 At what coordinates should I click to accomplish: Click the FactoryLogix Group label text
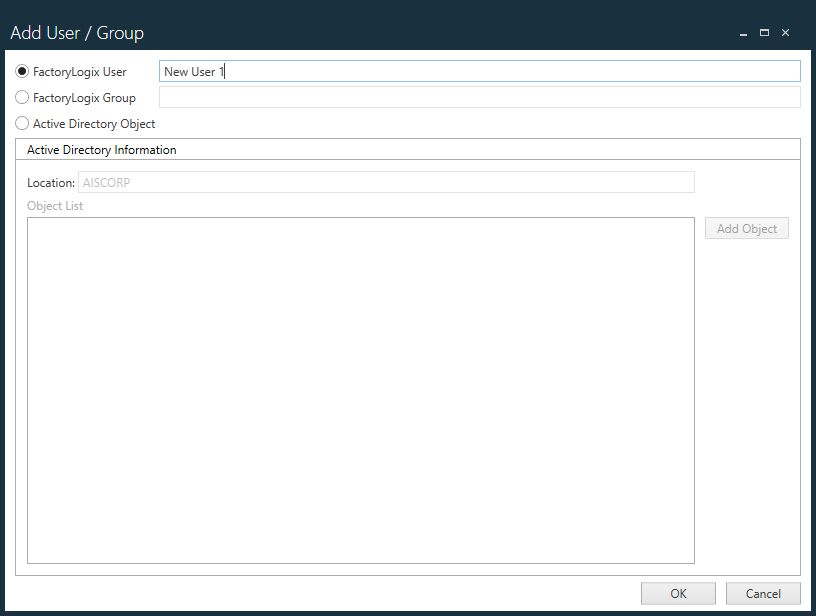pos(84,97)
